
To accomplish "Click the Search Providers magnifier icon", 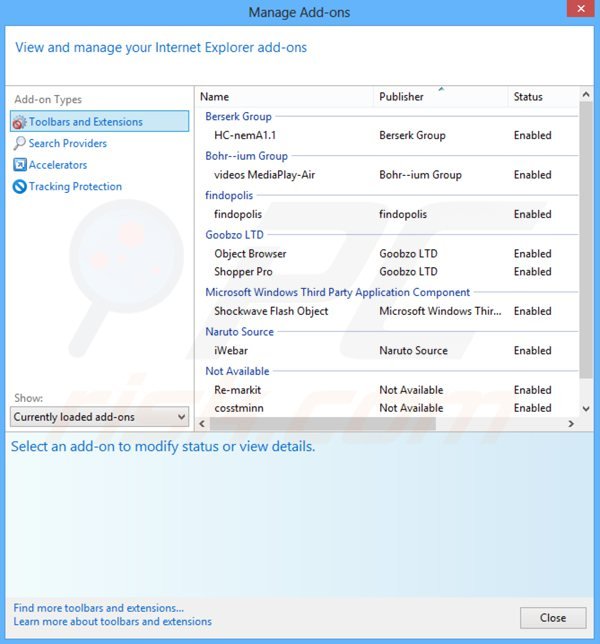I will (x=19, y=143).
